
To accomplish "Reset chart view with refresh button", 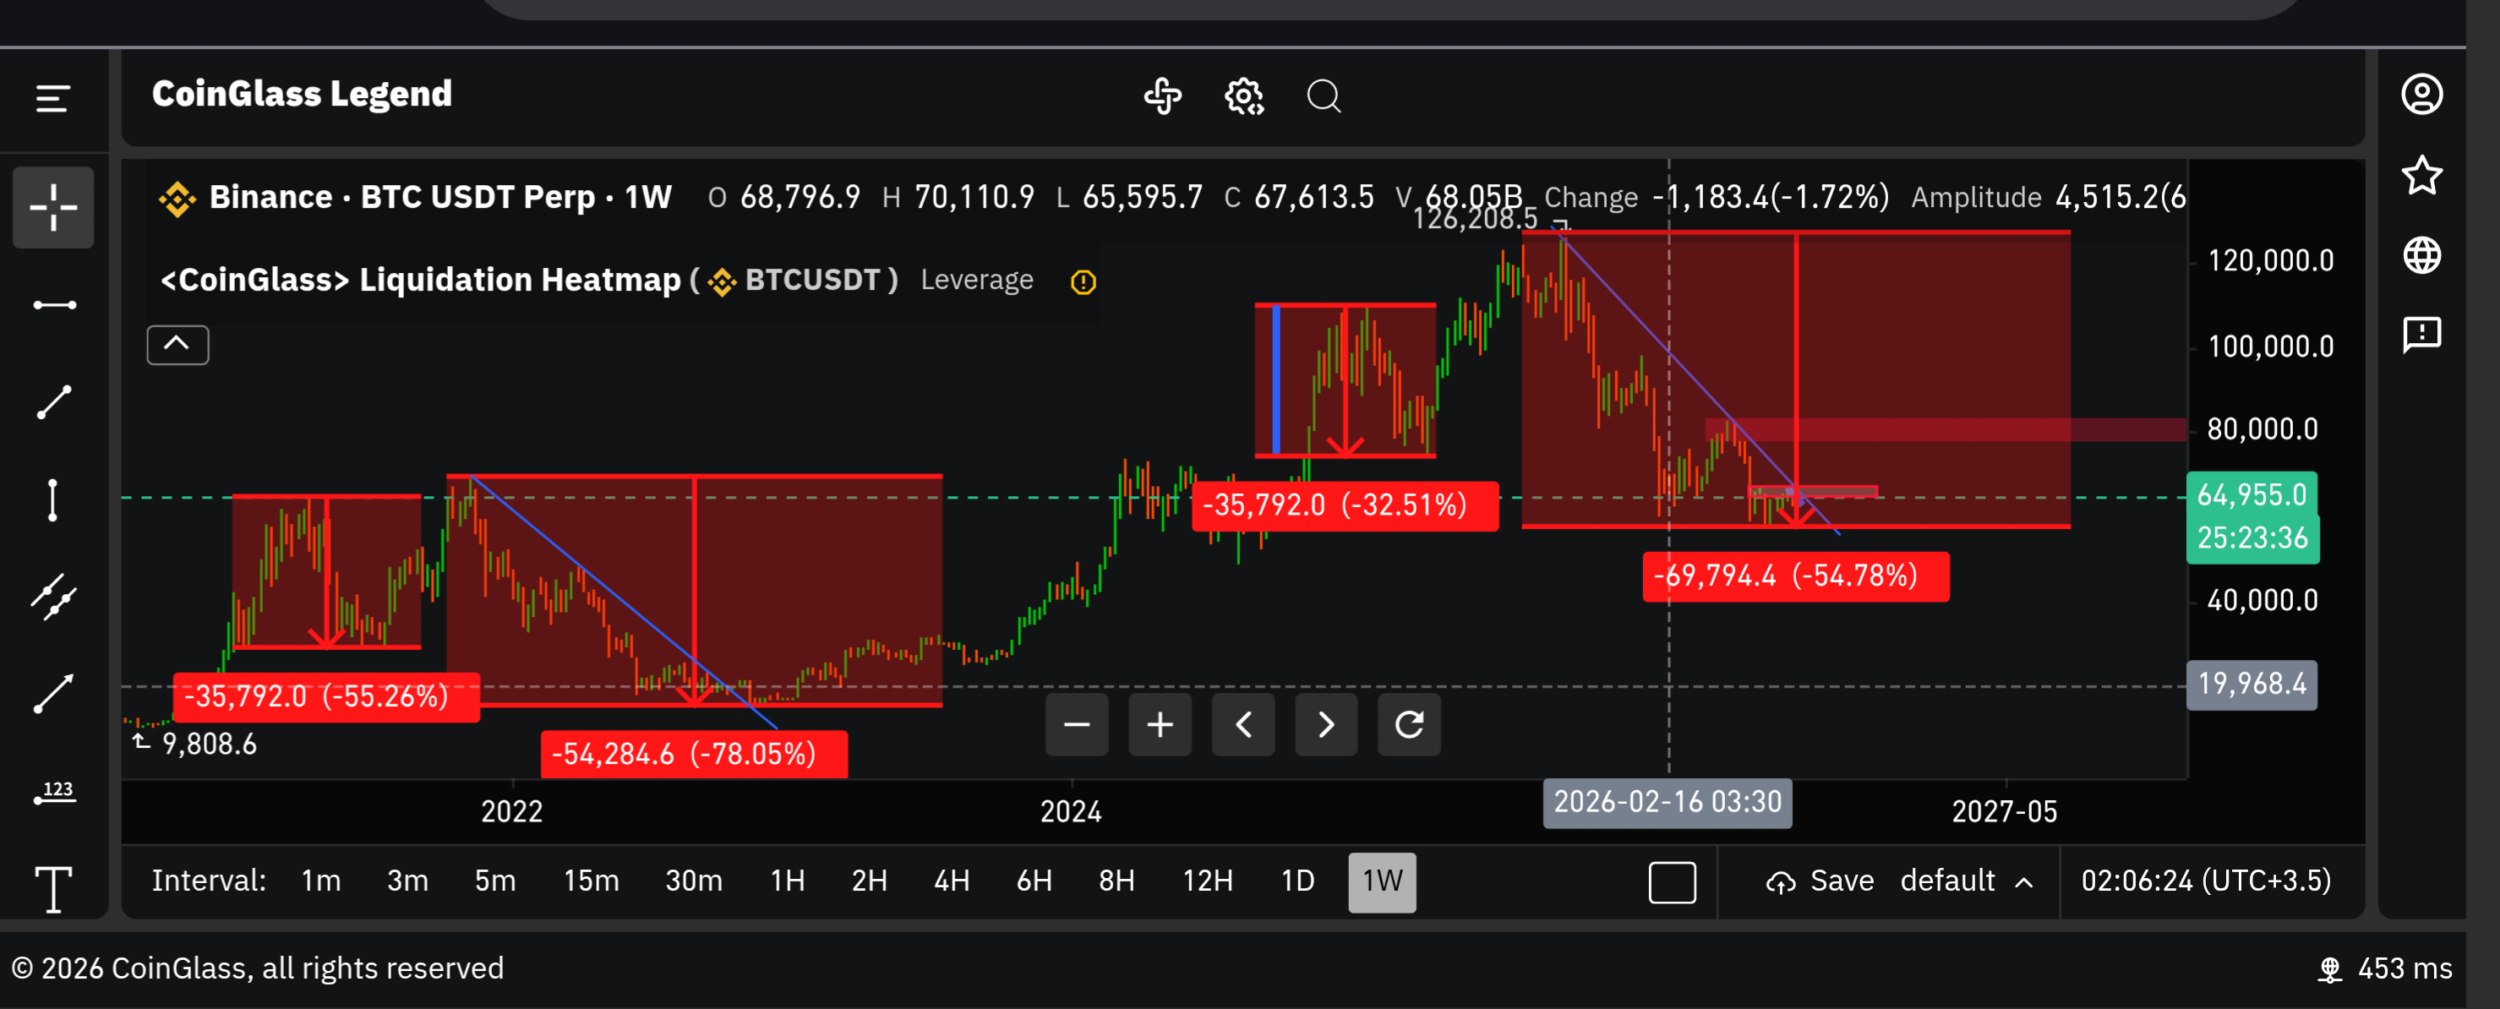I will 1409,724.
